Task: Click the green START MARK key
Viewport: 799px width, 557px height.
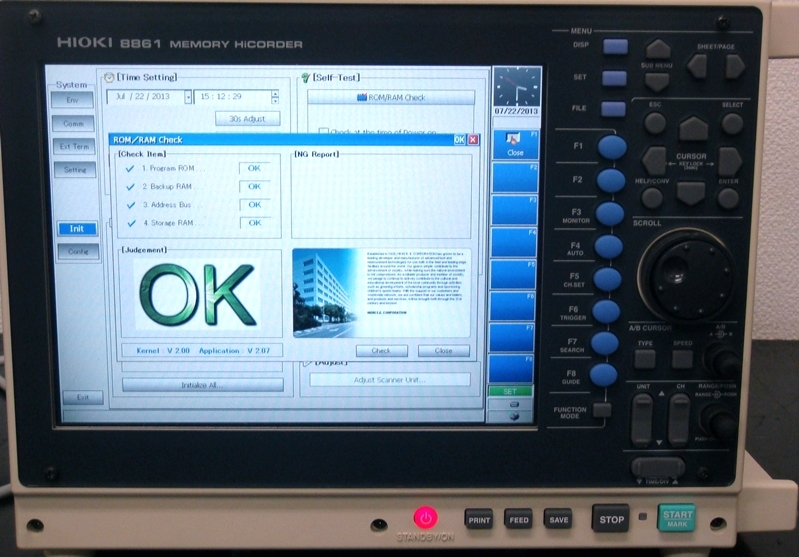Action: 677,518
